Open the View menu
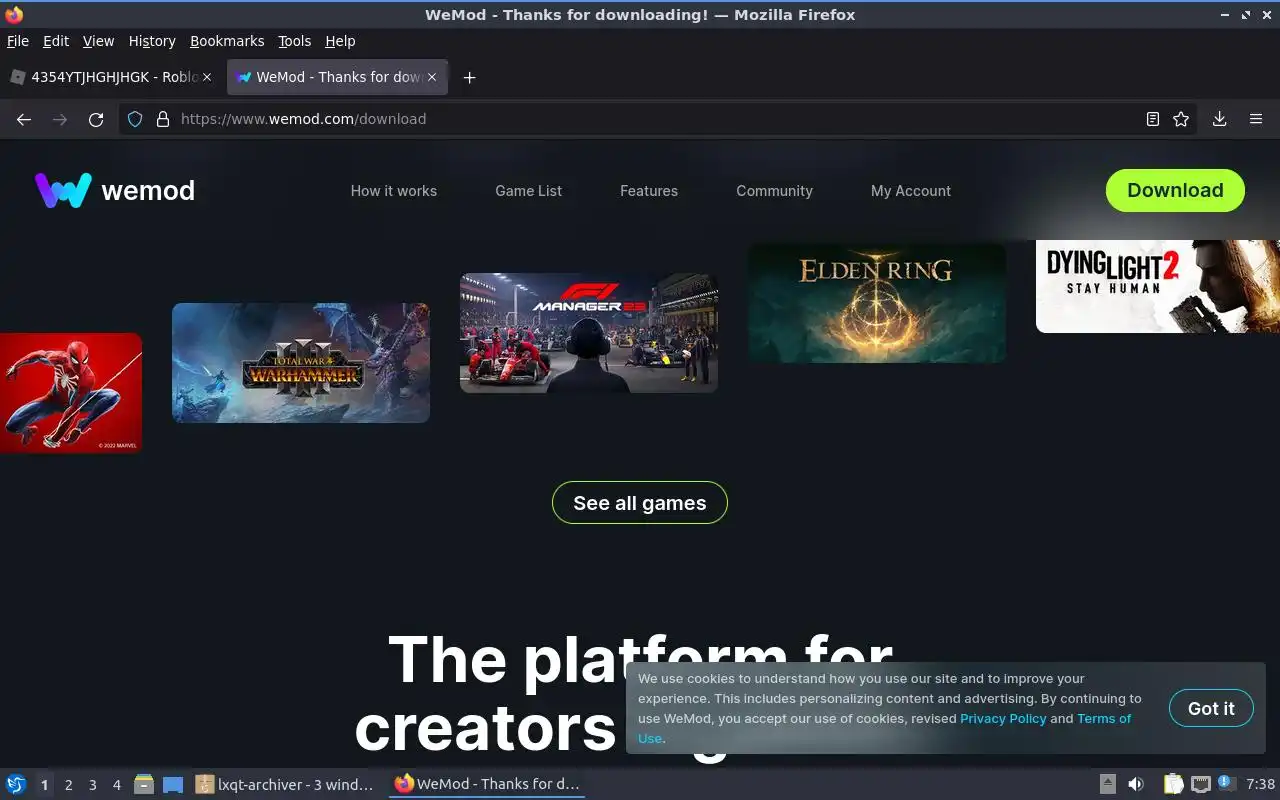This screenshot has height=800, width=1280. (98, 41)
